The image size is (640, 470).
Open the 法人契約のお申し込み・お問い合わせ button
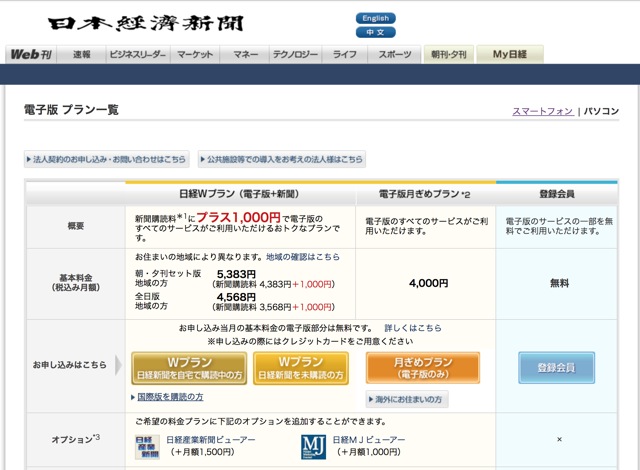click(x=107, y=159)
